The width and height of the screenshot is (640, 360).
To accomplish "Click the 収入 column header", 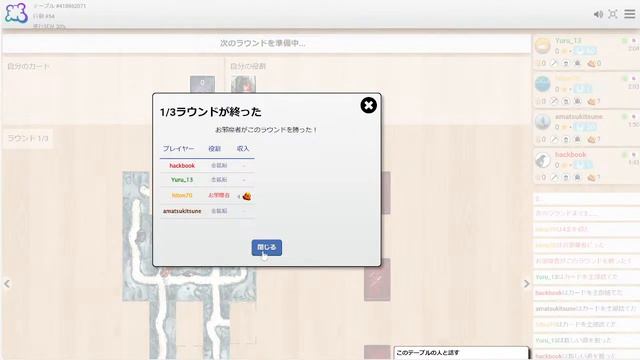I will click(x=243, y=149).
